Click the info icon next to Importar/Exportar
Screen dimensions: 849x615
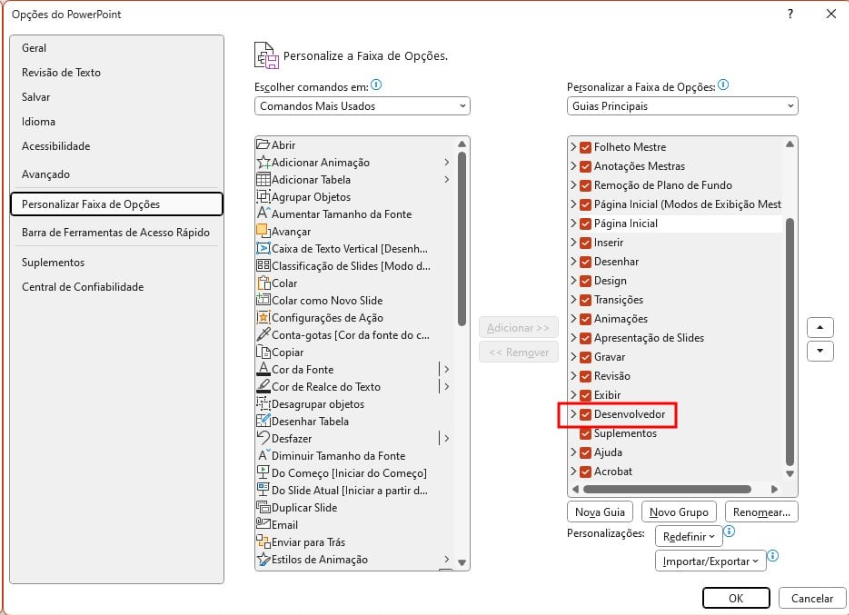click(773, 556)
